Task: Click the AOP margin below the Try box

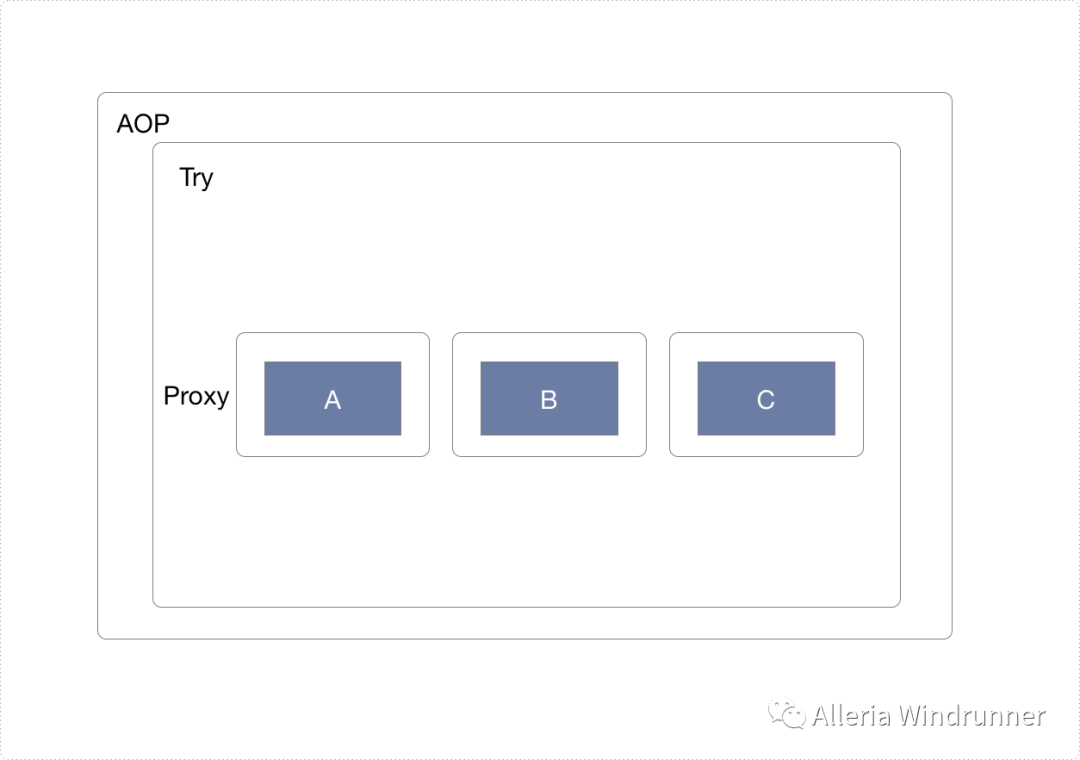Action: coord(526,622)
